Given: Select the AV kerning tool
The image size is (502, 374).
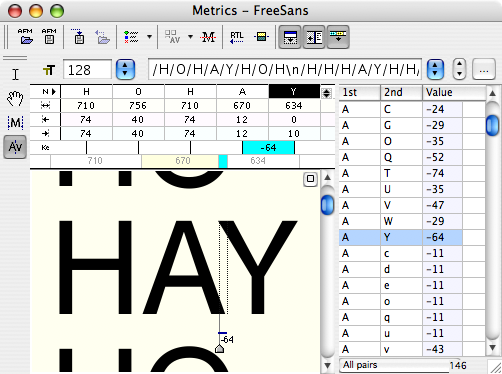Looking at the screenshot, I should coord(15,147).
